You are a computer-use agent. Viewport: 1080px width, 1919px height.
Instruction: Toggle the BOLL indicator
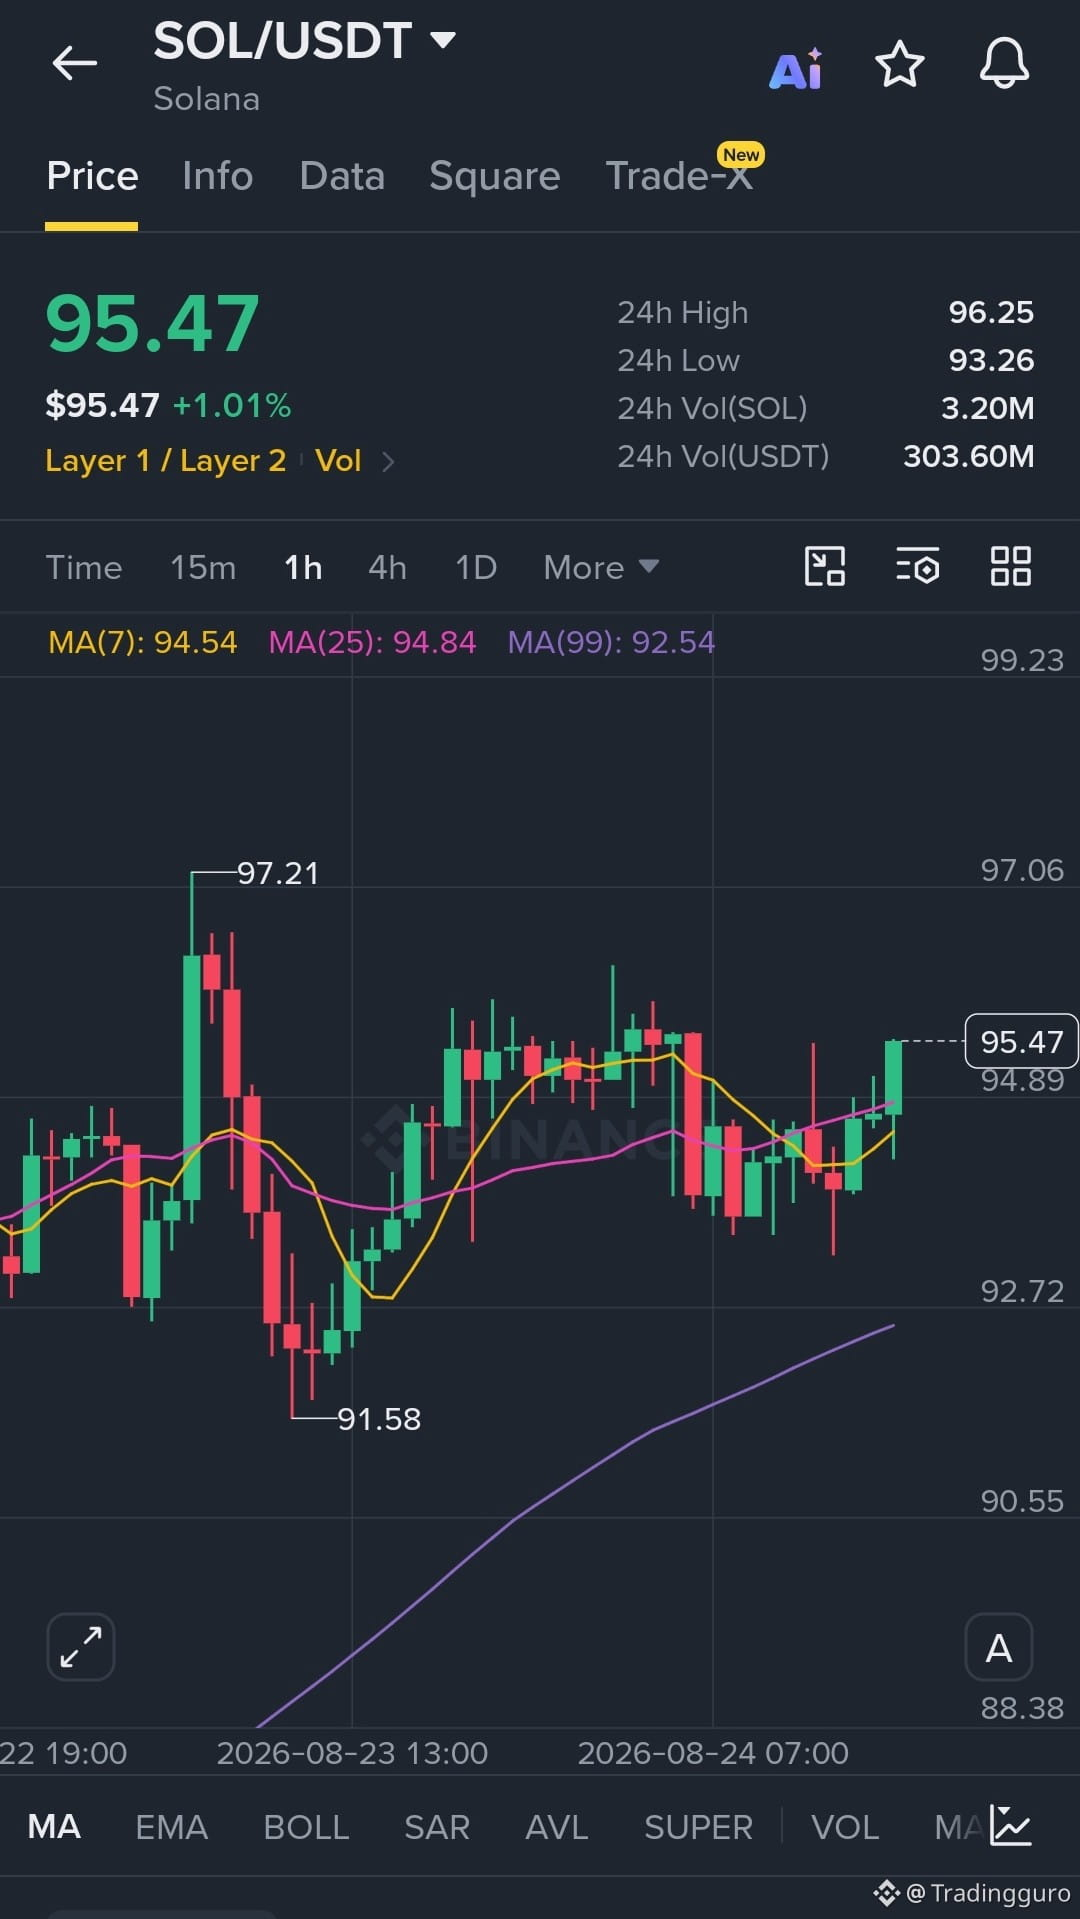pyautogui.click(x=306, y=1826)
